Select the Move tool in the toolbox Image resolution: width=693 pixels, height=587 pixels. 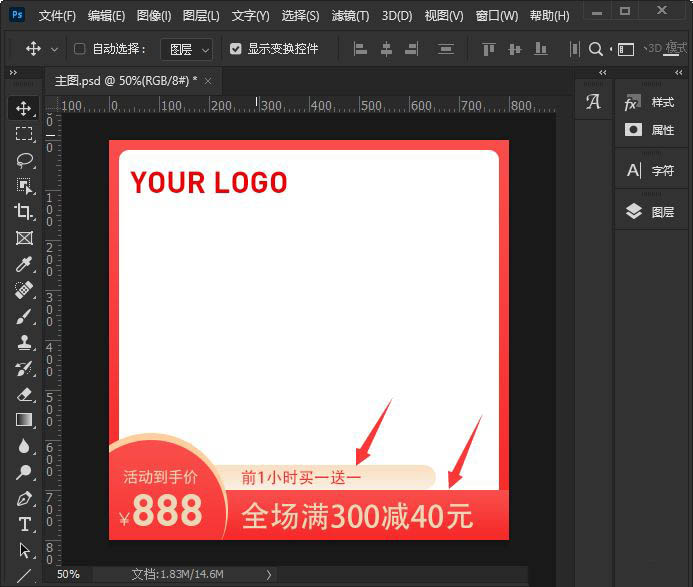coord(24,108)
